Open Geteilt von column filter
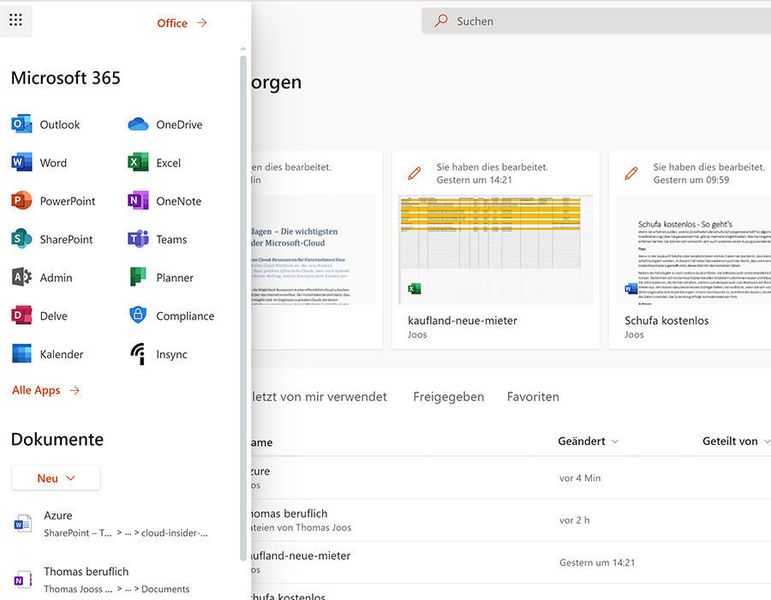The height and width of the screenshot is (600, 771). tap(736, 441)
